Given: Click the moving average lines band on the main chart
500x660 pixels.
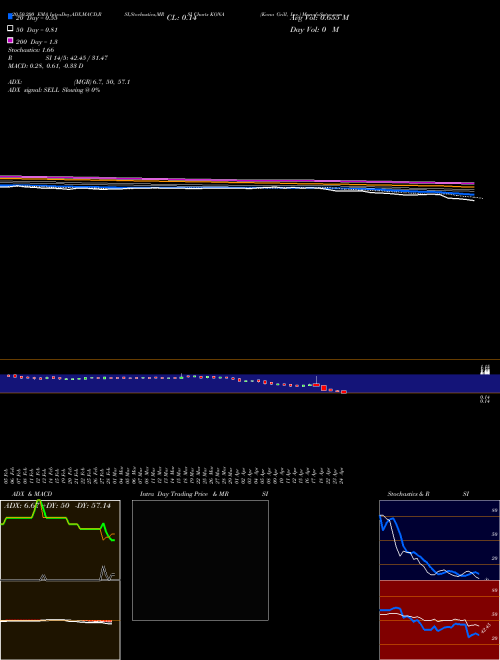Looking at the screenshot, I should pos(238,186).
